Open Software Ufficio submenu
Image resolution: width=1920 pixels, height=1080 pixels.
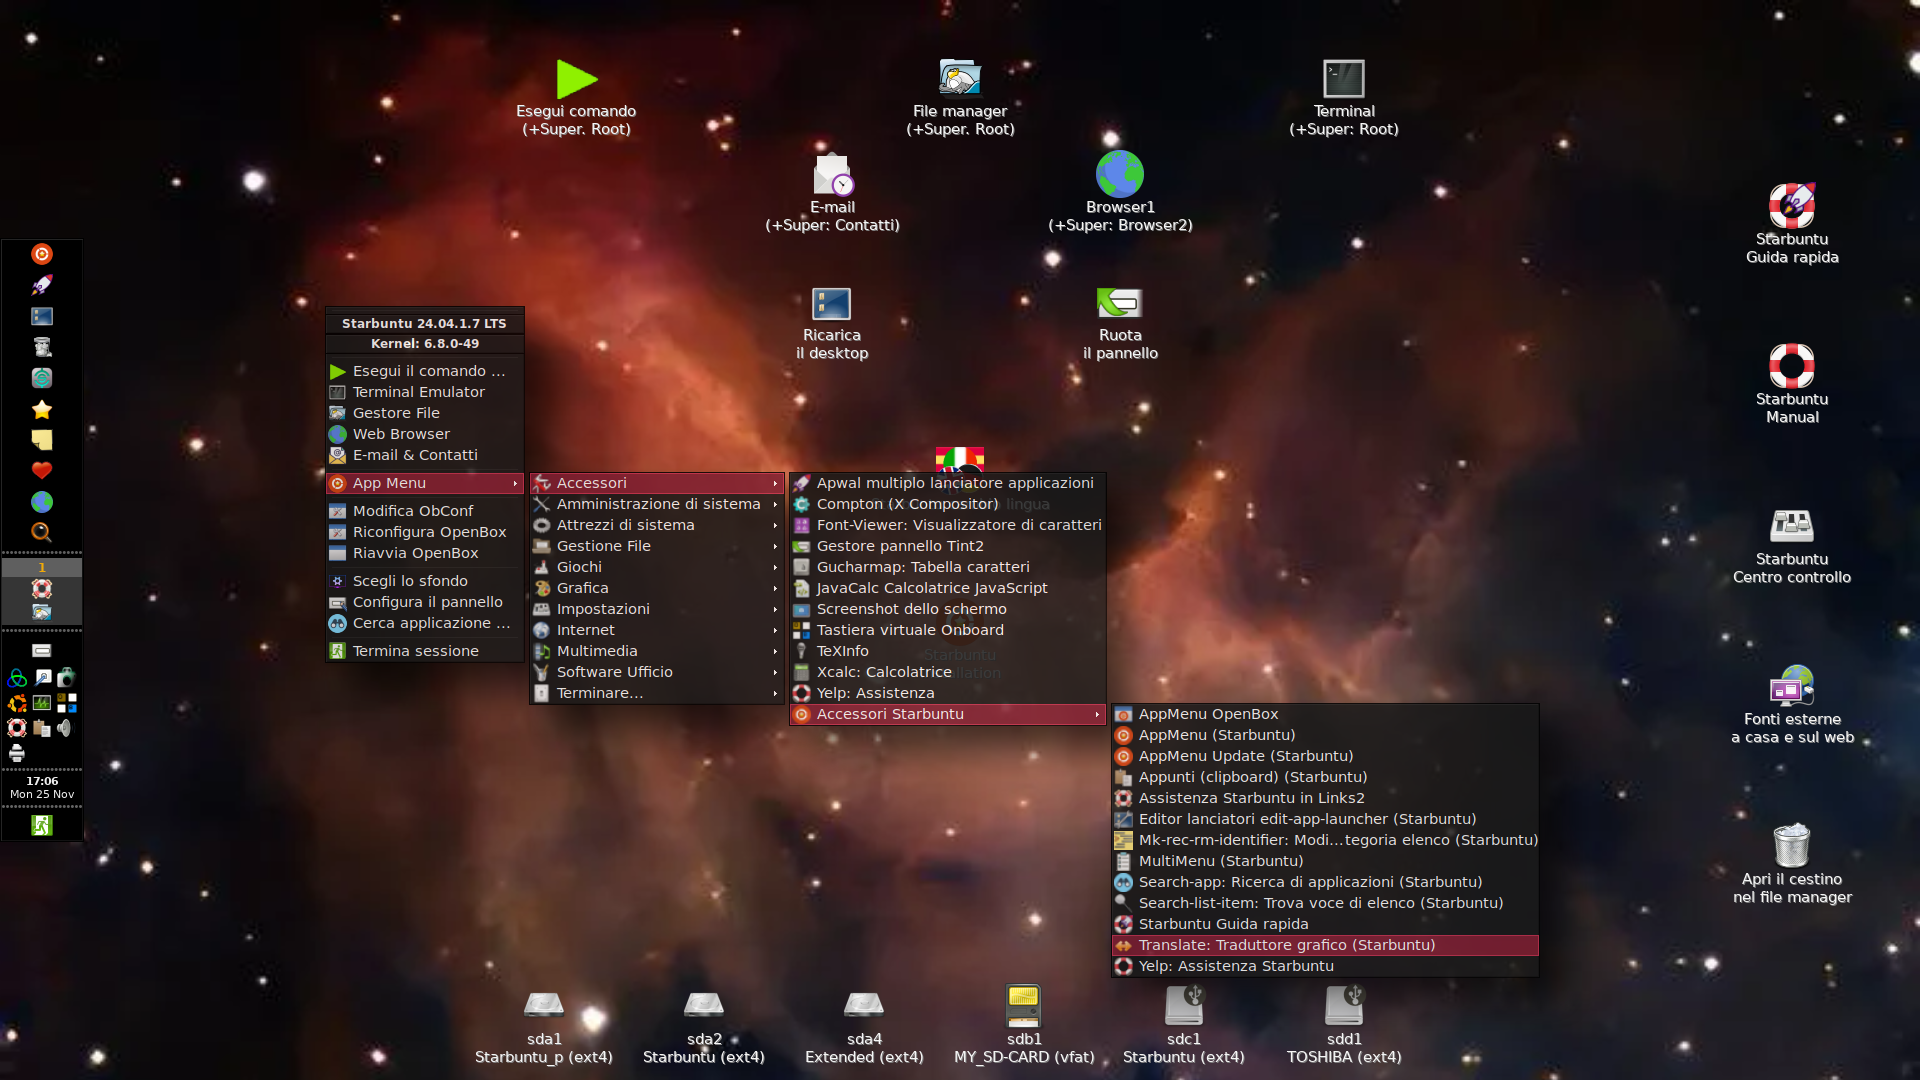[657, 672]
